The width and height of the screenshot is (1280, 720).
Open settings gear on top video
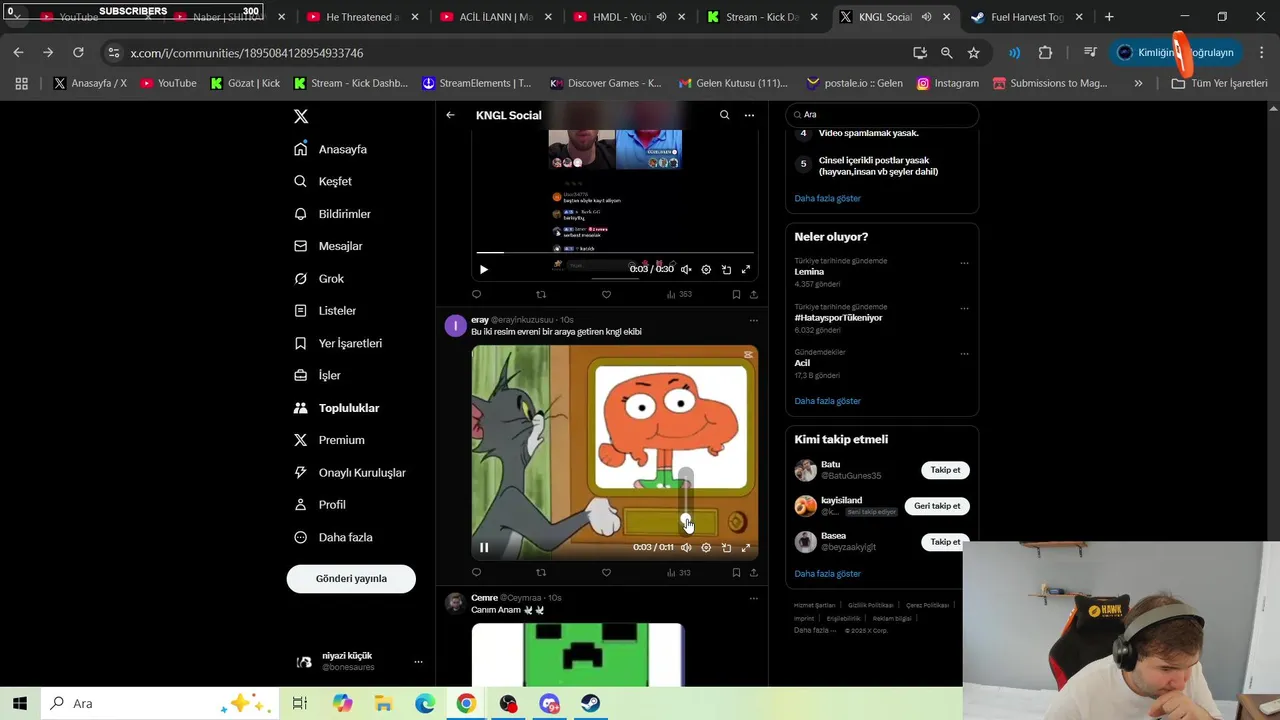(706, 269)
